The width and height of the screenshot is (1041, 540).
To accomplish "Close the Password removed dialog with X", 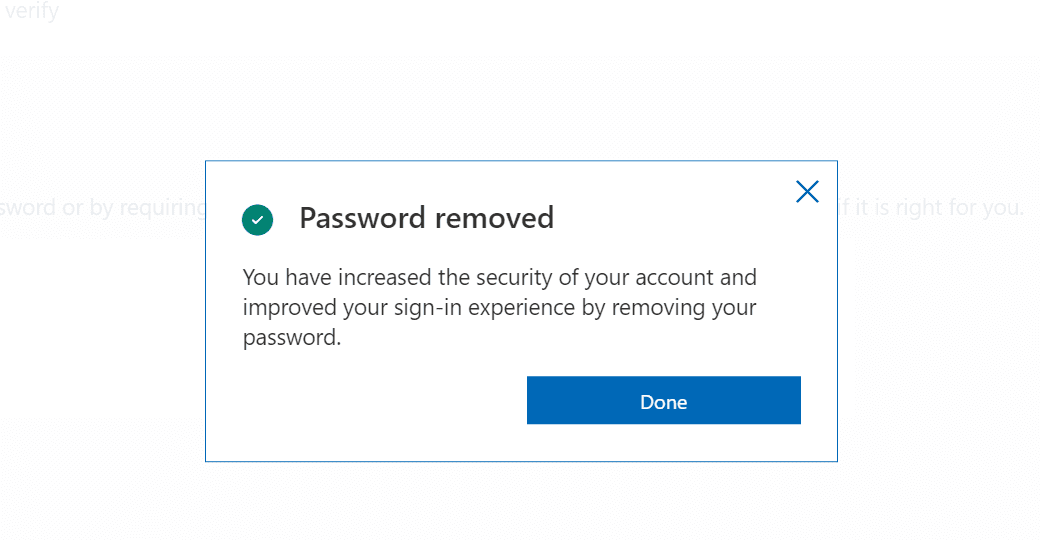I will tap(807, 191).
